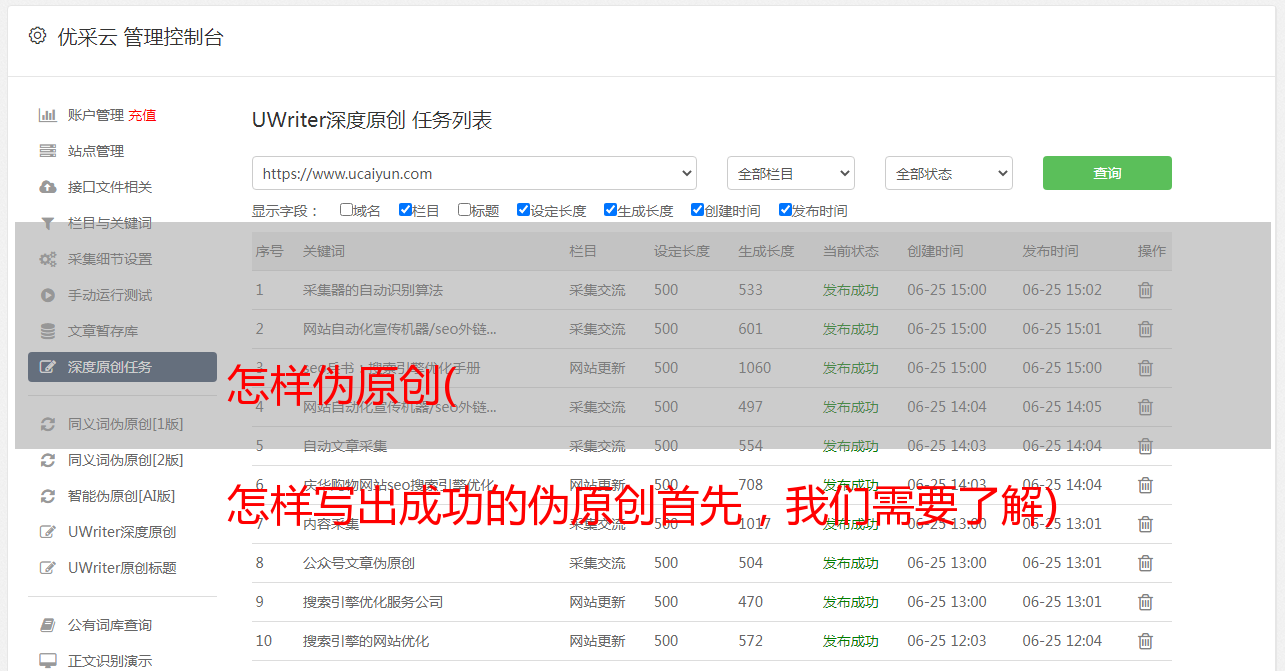Click keyword 搜索引擎优化服务公司
Image resolution: width=1285 pixels, height=671 pixels.
[x=373, y=602]
